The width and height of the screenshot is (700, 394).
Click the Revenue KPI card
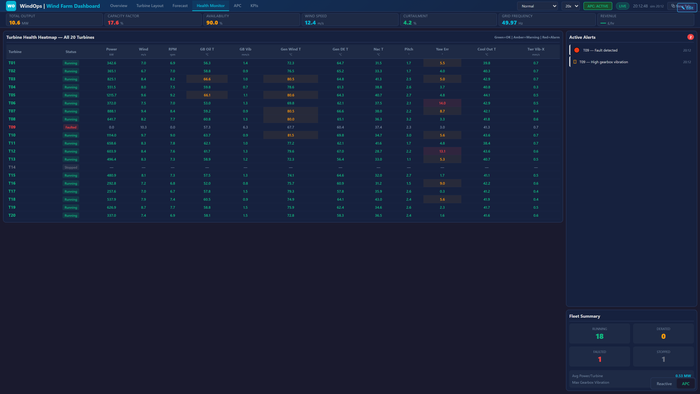point(646,20)
